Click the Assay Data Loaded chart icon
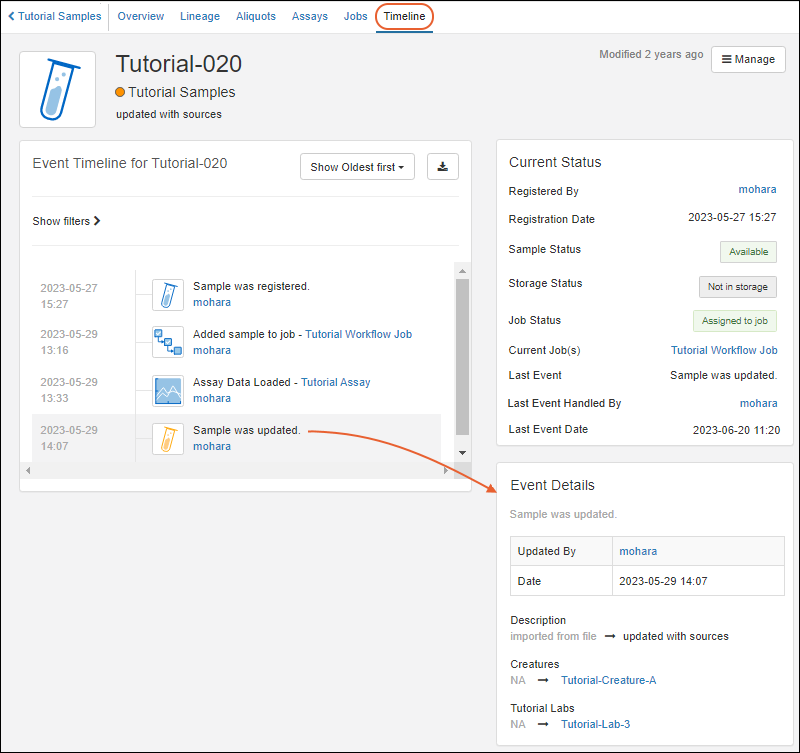The width and height of the screenshot is (800, 753). coord(168,390)
